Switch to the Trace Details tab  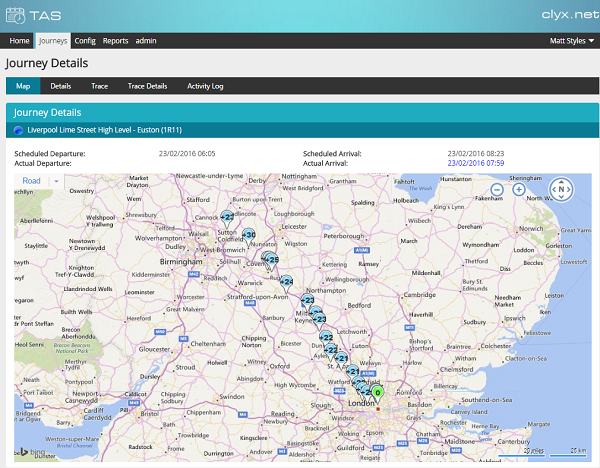[148, 86]
